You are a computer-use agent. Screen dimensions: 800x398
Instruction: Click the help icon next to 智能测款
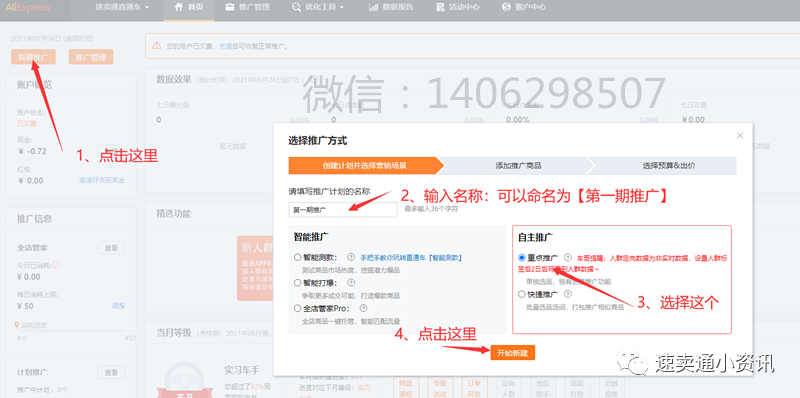click(351, 257)
